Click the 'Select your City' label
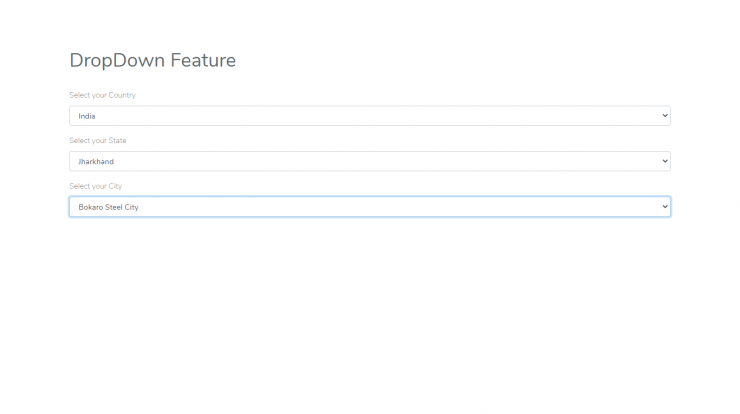The width and height of the screenshot is (740, 414). click(x=95, y=186)
